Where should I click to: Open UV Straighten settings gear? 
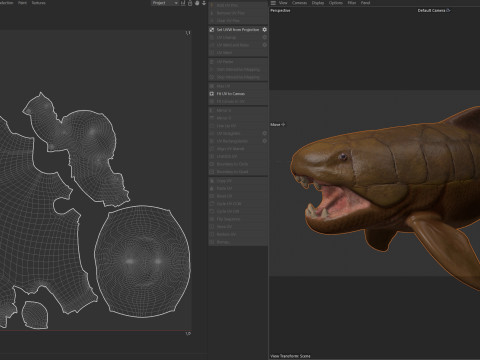point(264,133)
